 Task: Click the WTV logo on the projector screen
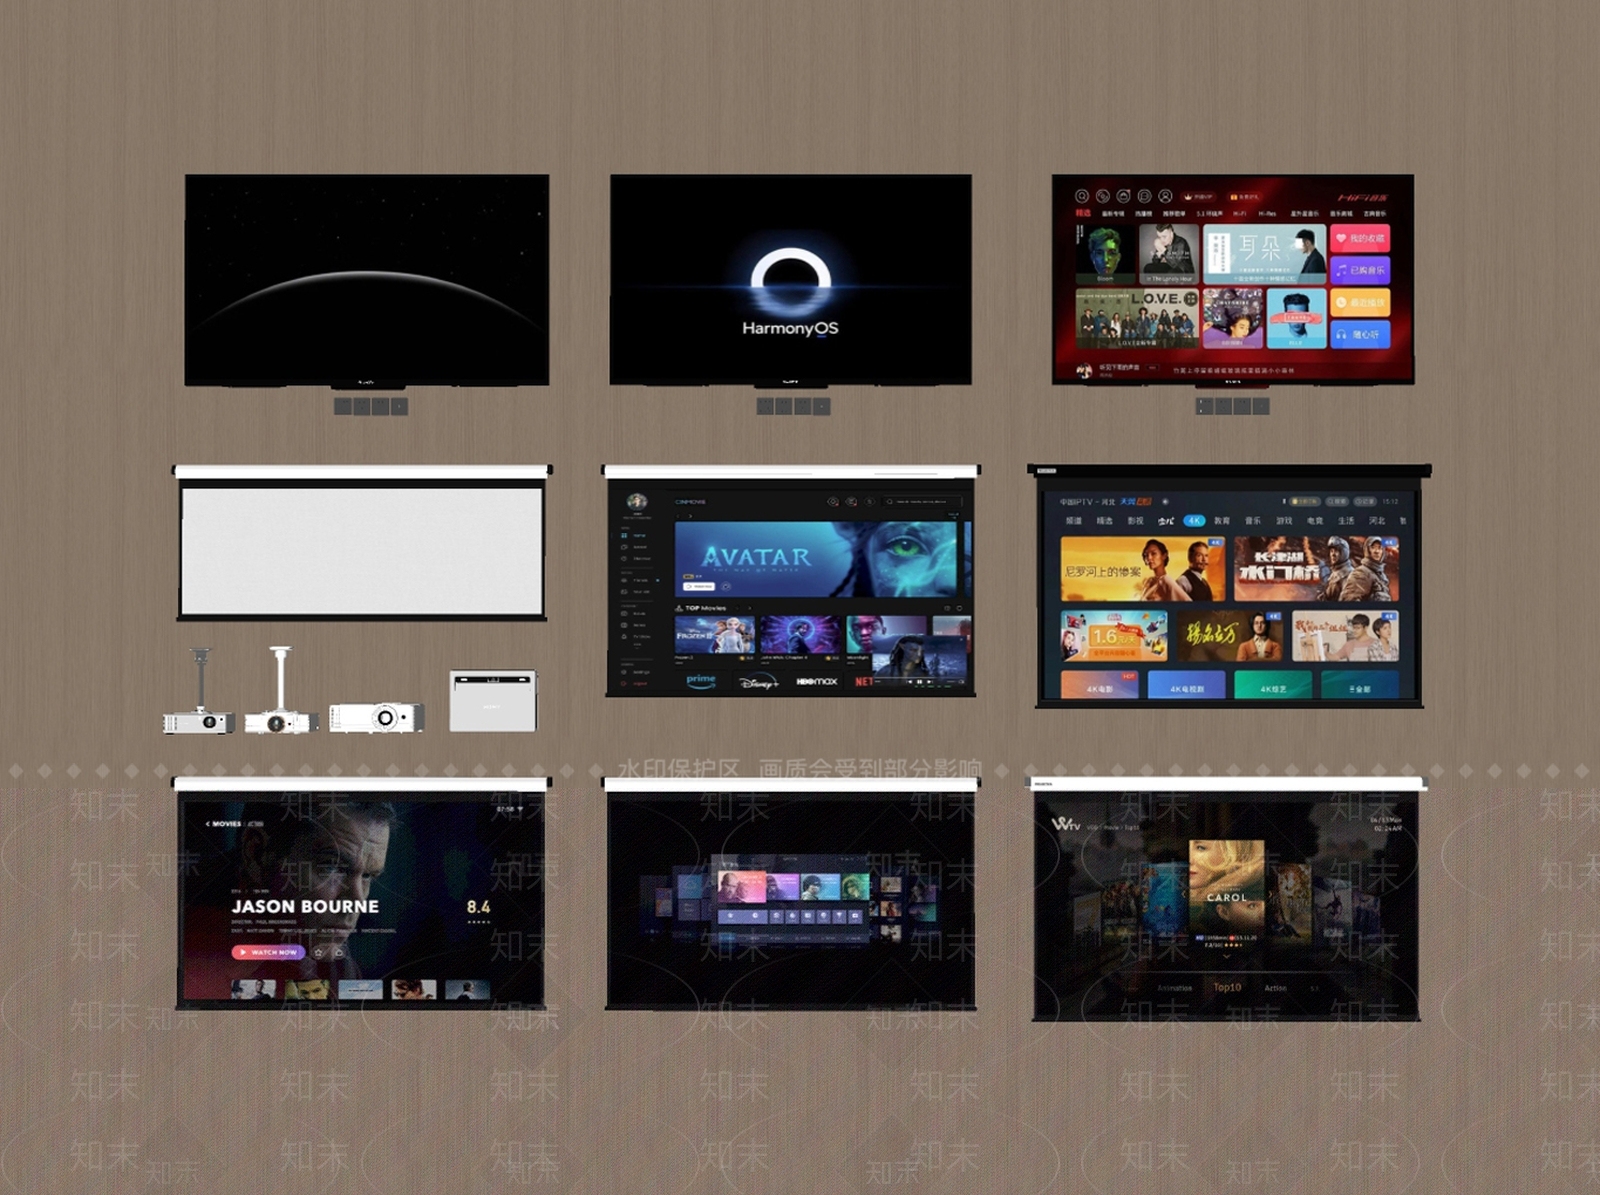coord(1065,824)
